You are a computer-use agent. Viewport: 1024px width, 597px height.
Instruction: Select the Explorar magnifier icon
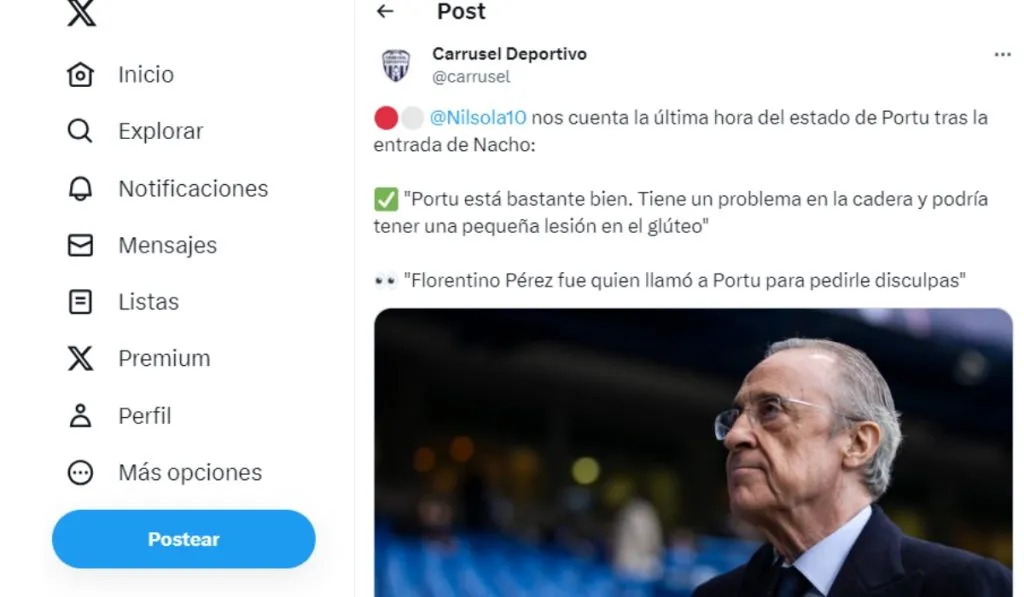click(80, 131)
